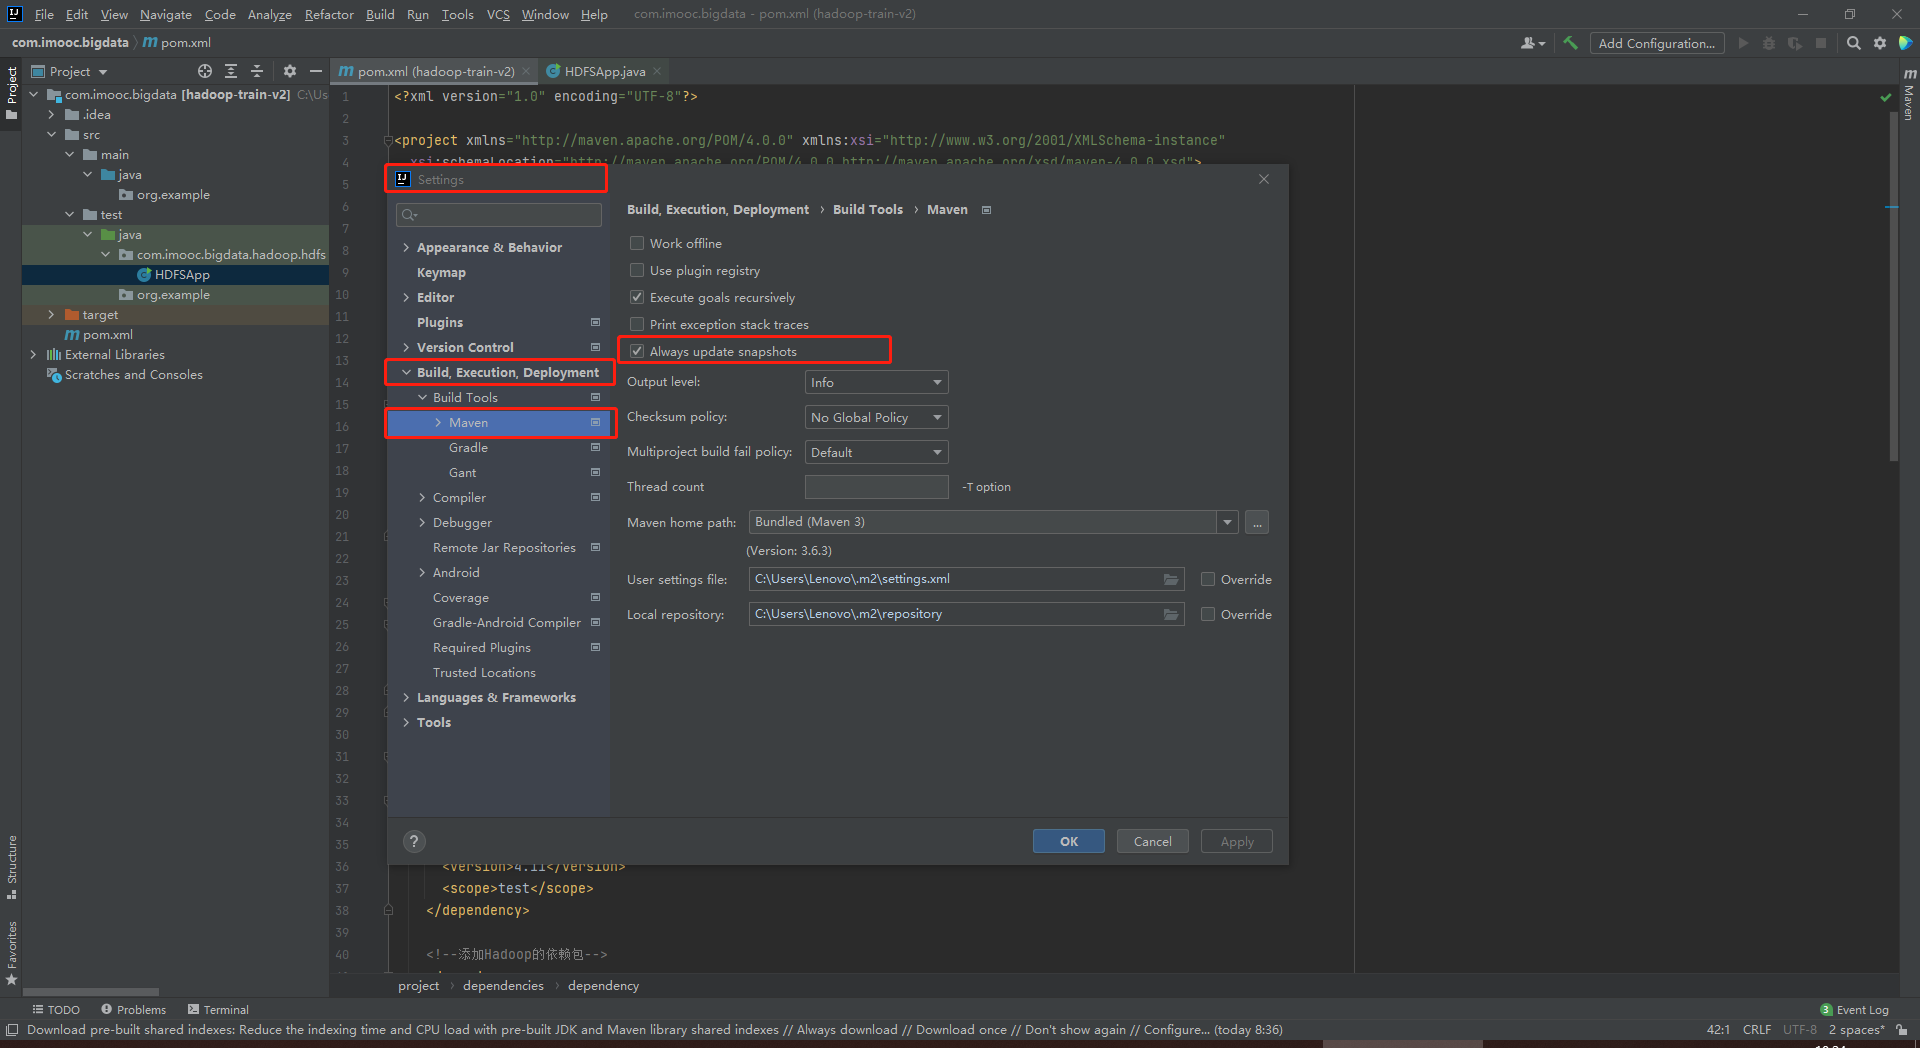Open the Terminal tool window tab

pos(218,1010)
